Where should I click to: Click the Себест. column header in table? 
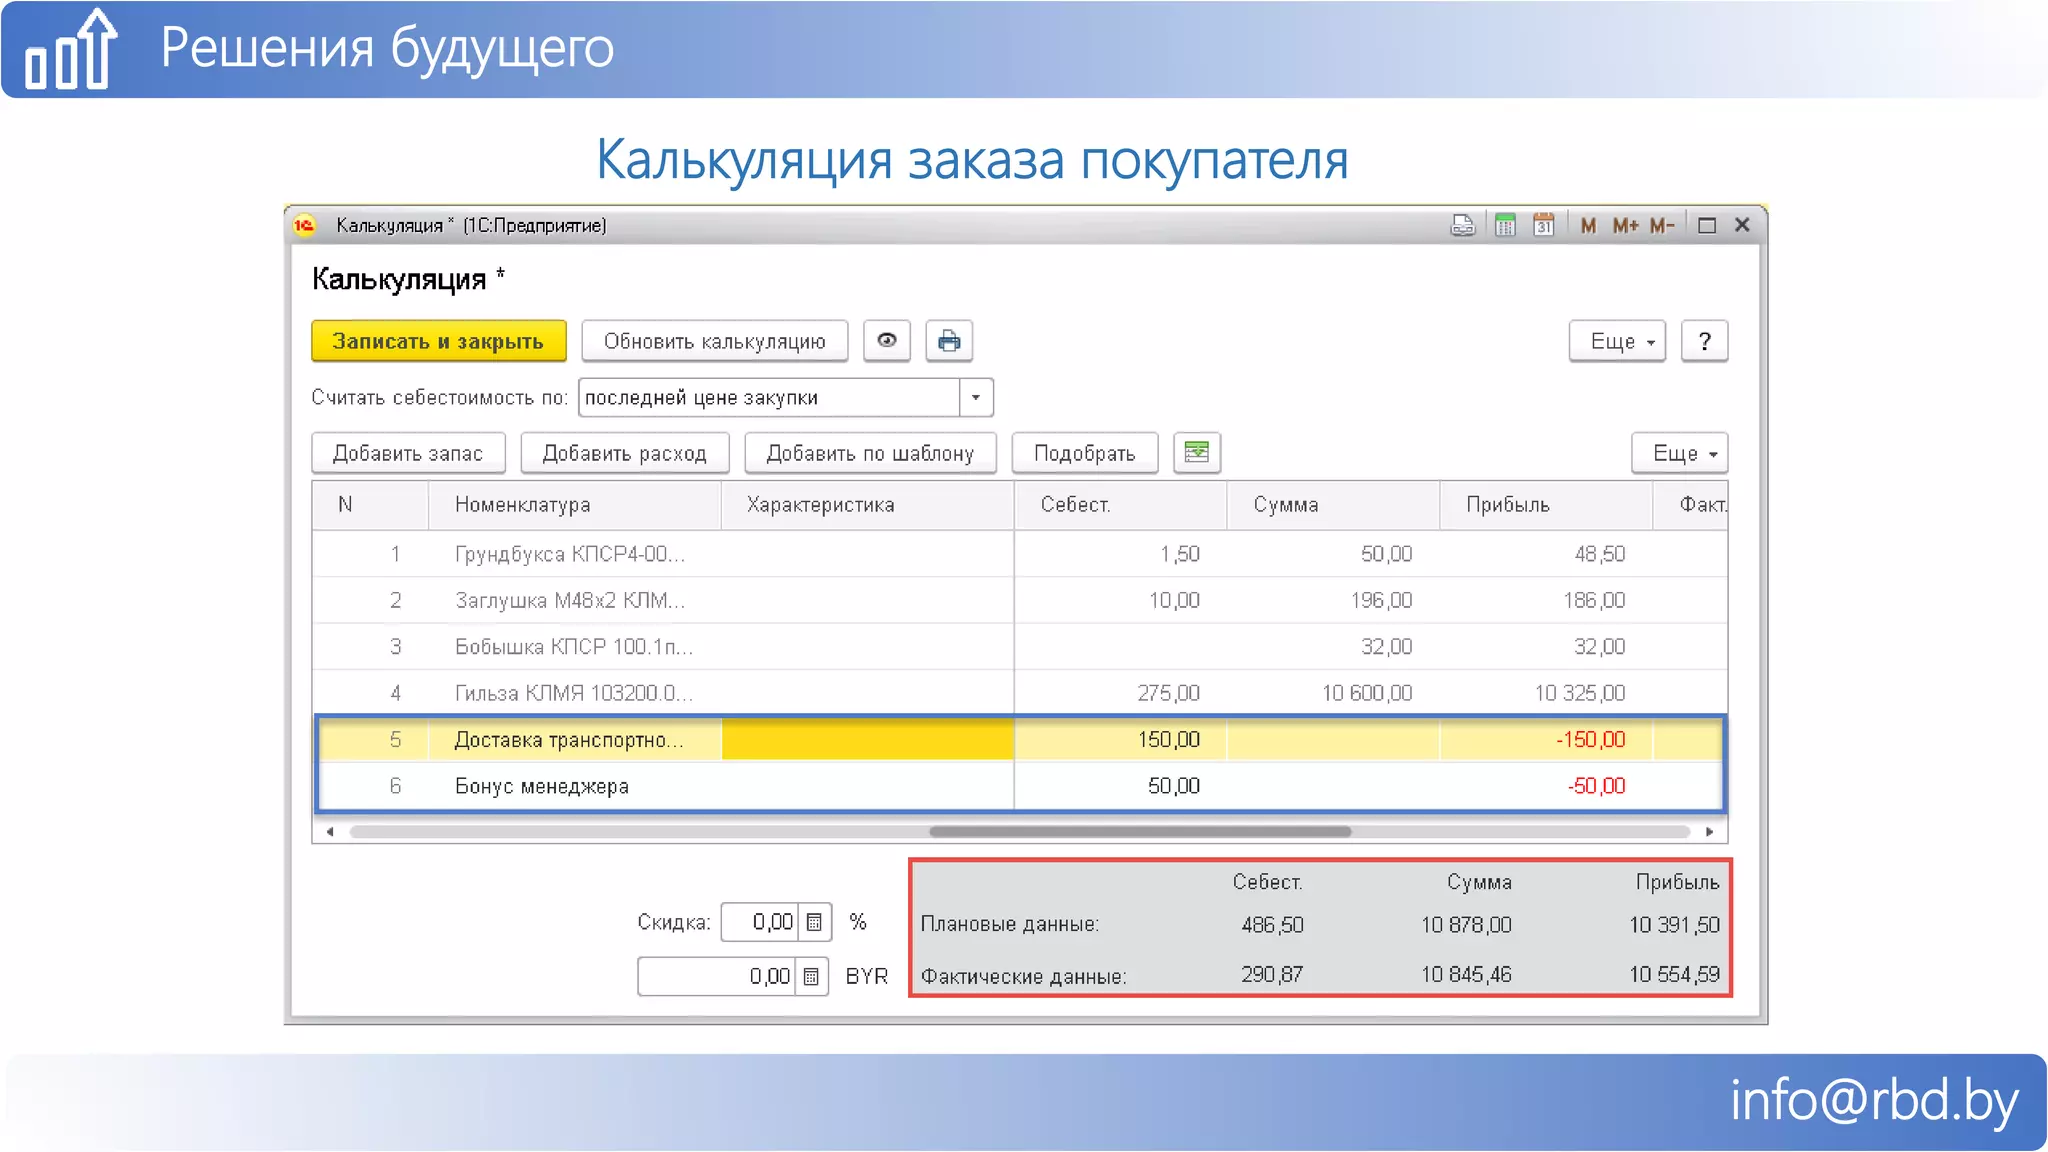coord(1120,505)
